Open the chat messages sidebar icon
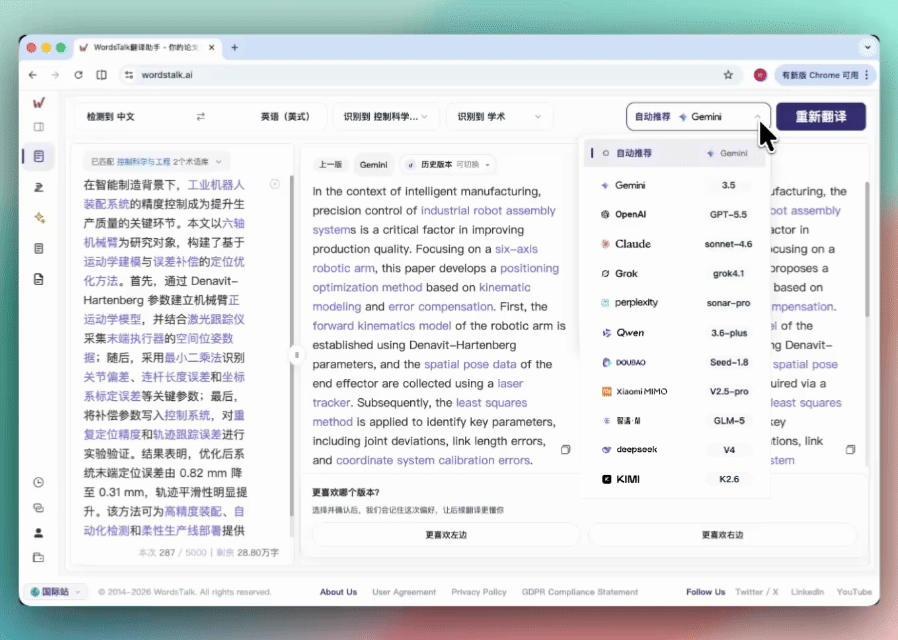The width and height of the screenshot is (898, 640). [38, 508]
